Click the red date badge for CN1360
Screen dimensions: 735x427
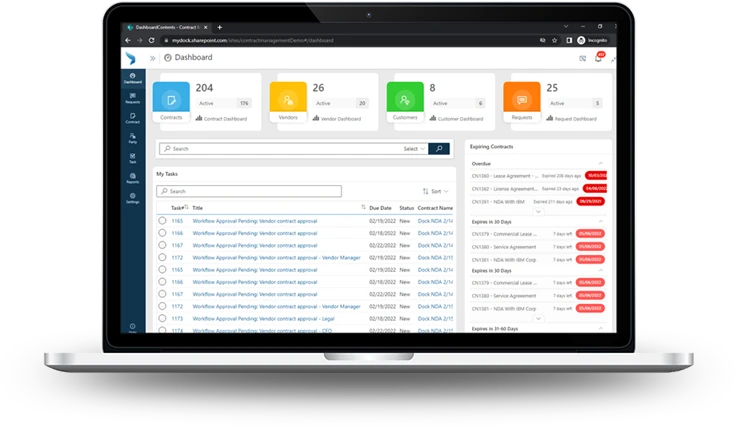point(596,176)
